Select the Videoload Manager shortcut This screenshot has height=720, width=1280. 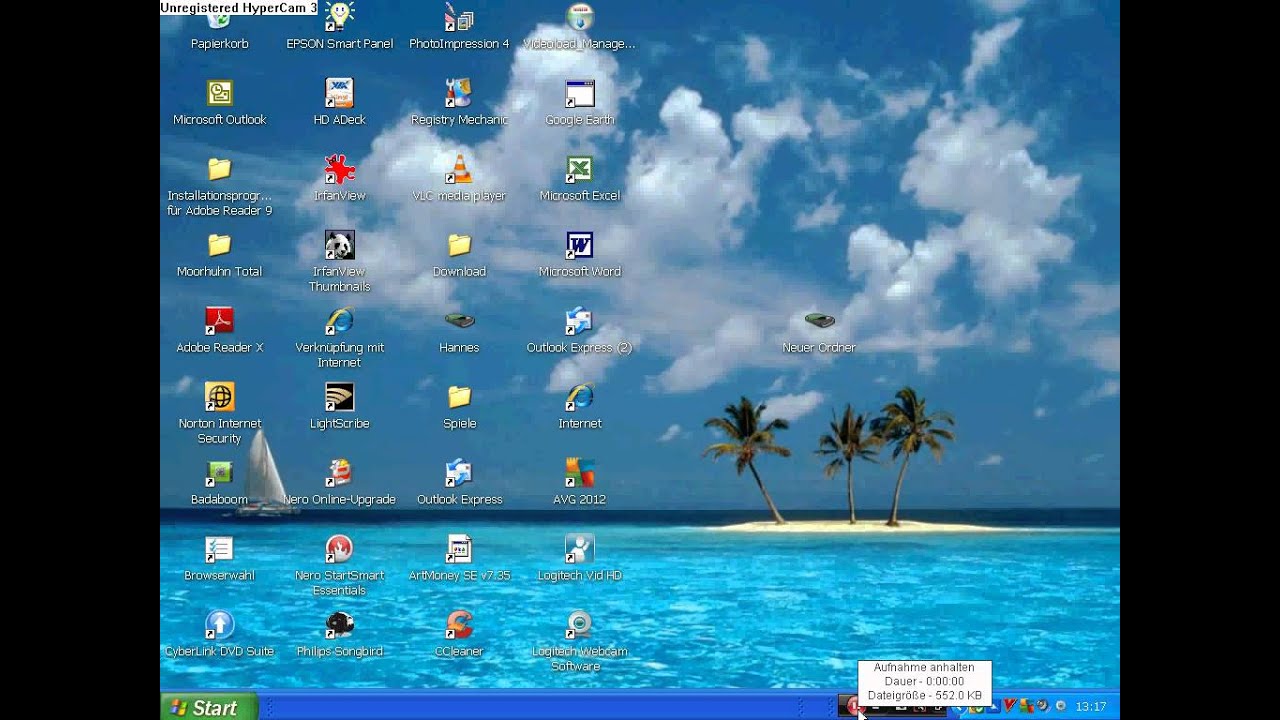(579, 17)
